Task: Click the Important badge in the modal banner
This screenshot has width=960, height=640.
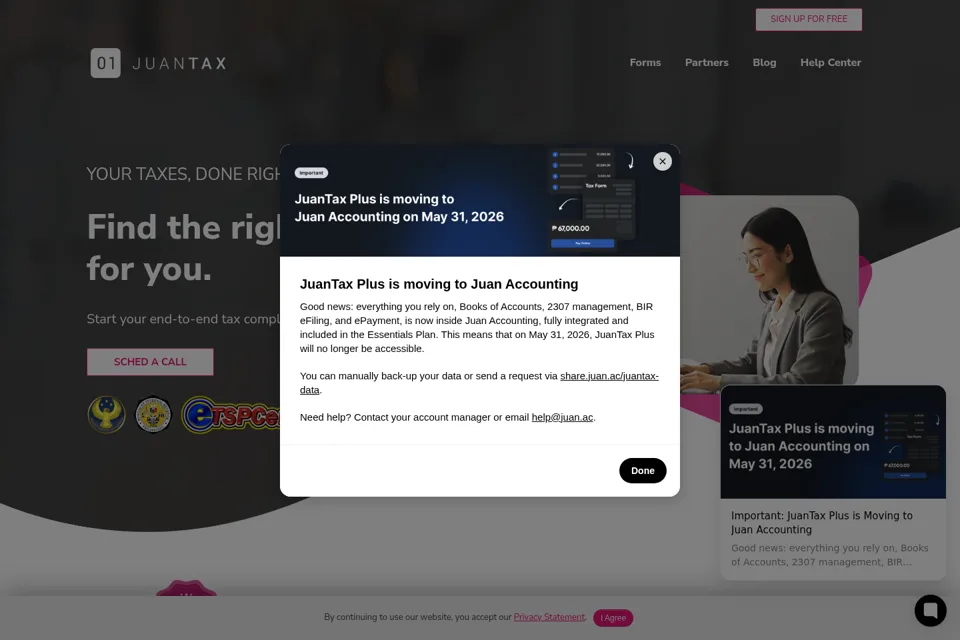Action: coord(311,173)
